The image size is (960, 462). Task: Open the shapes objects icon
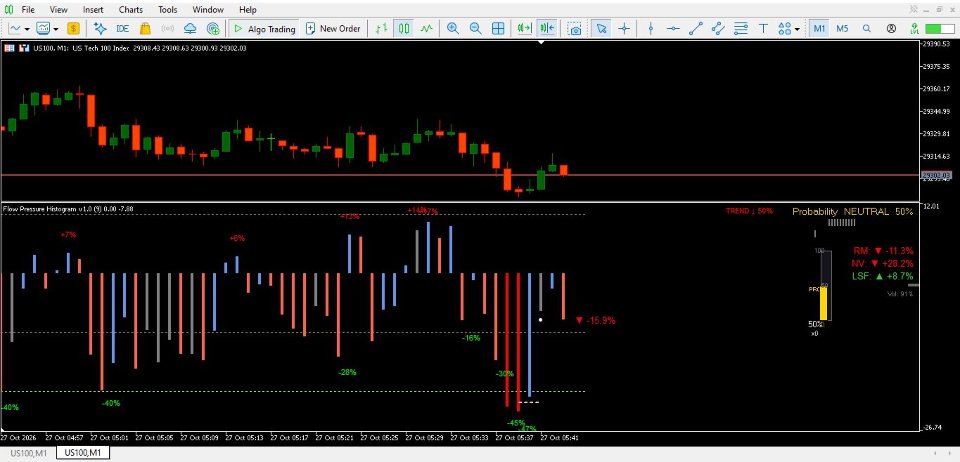[x=784, y=28]
